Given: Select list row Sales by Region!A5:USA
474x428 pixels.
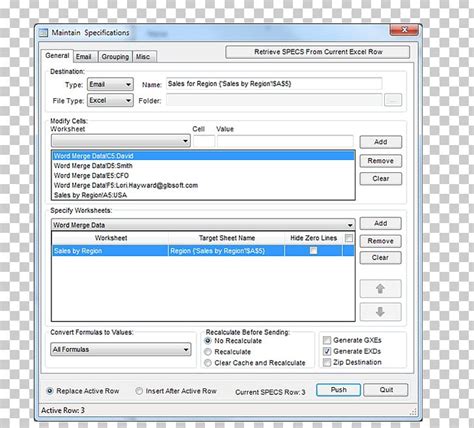Looking at the screenshot, I should (x=203, y=195).
